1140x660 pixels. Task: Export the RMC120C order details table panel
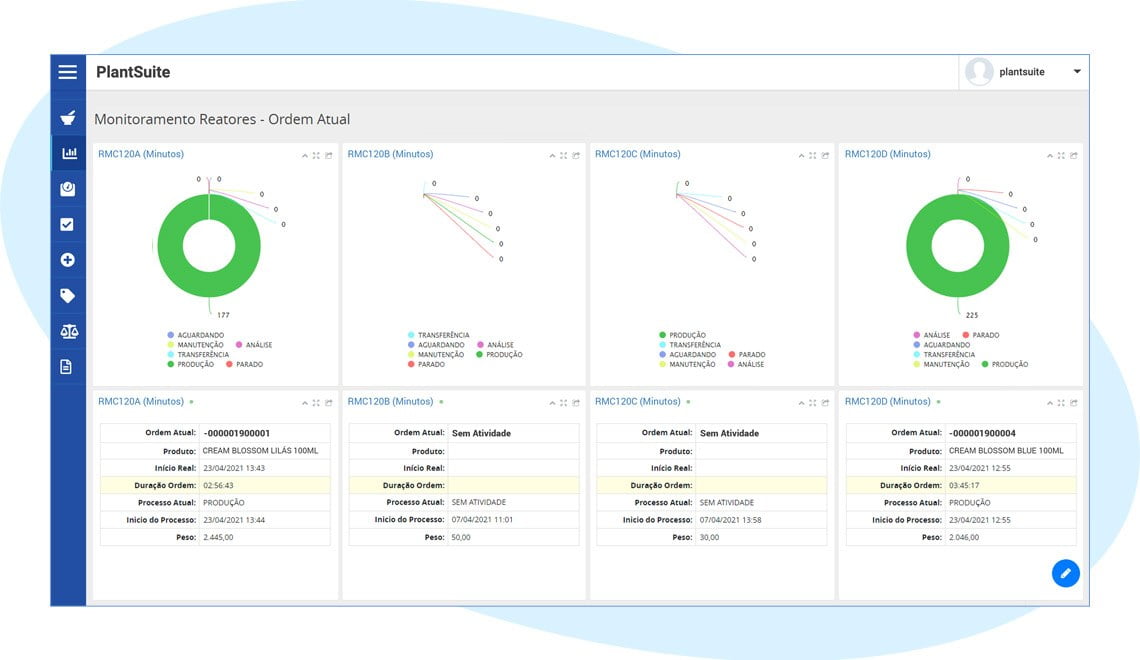click(825, 403)
